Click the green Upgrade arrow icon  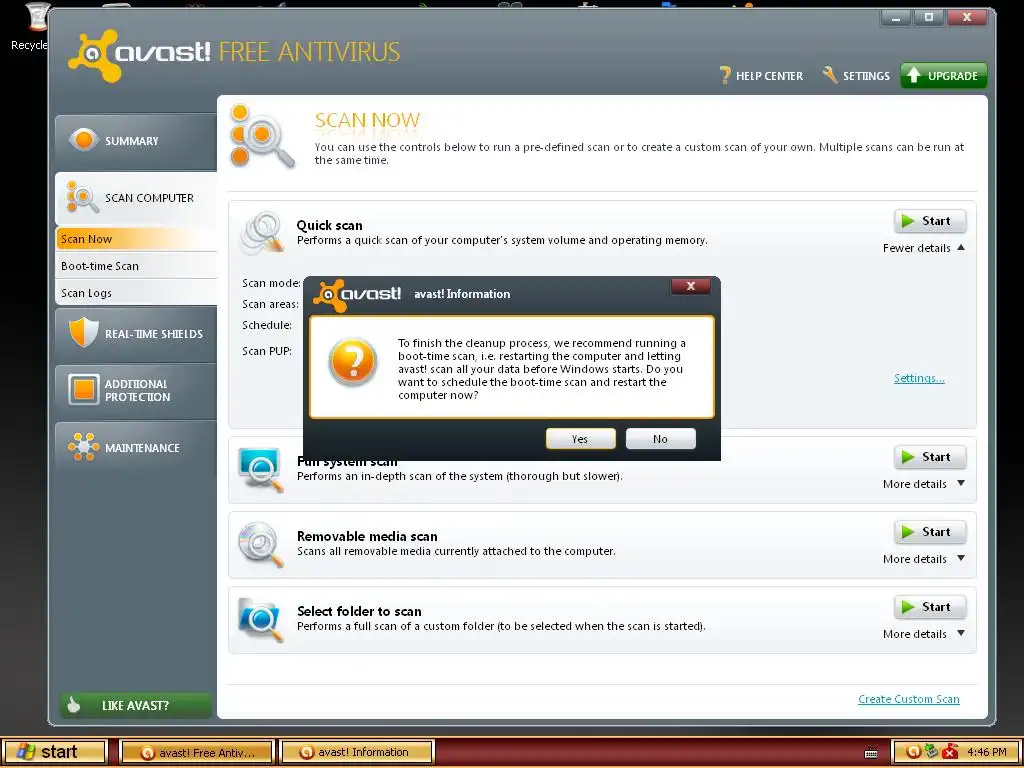(914, 75)
